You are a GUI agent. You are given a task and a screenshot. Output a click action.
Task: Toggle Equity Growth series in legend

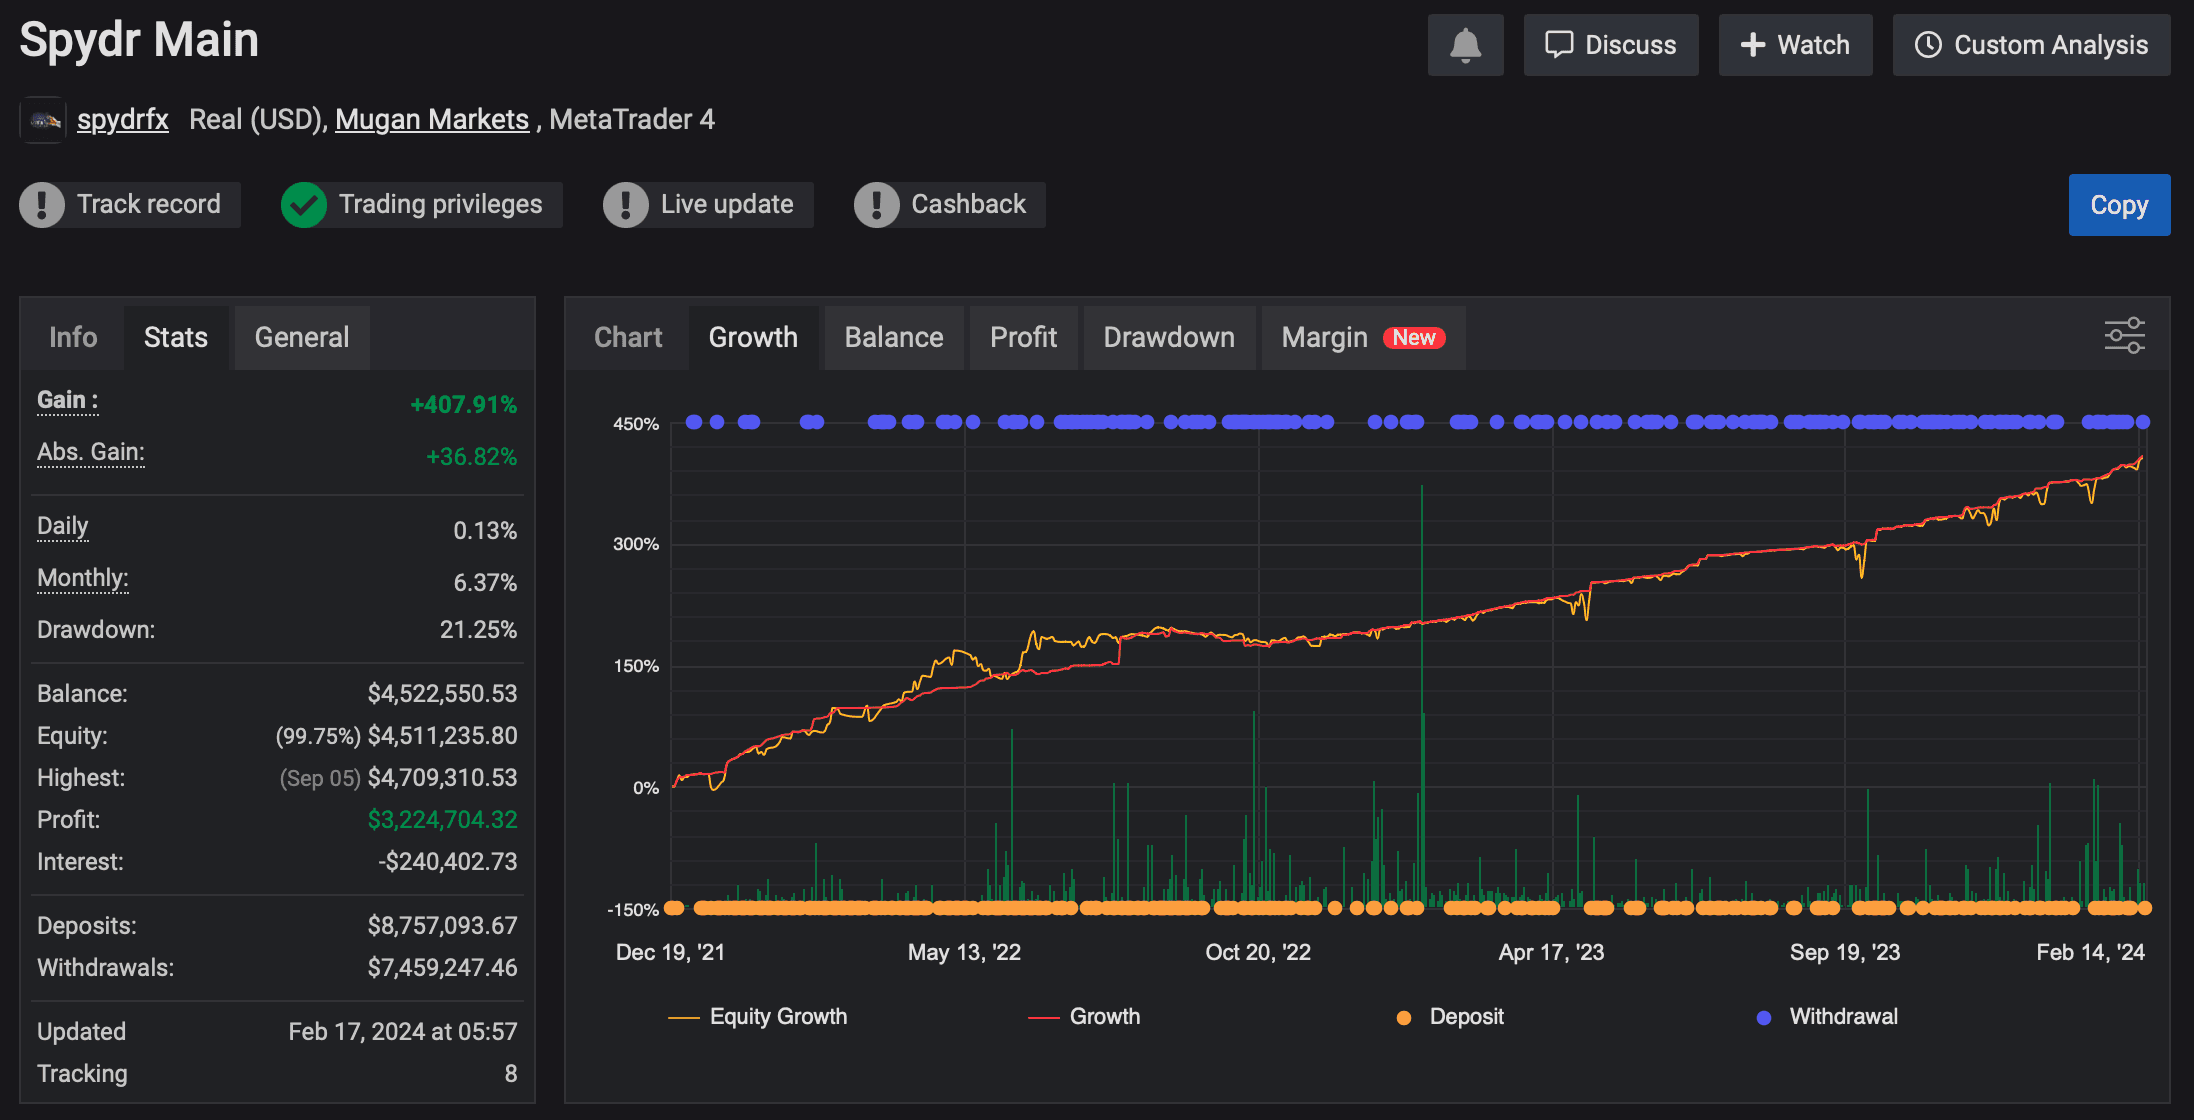click(x=757, y=1017)
